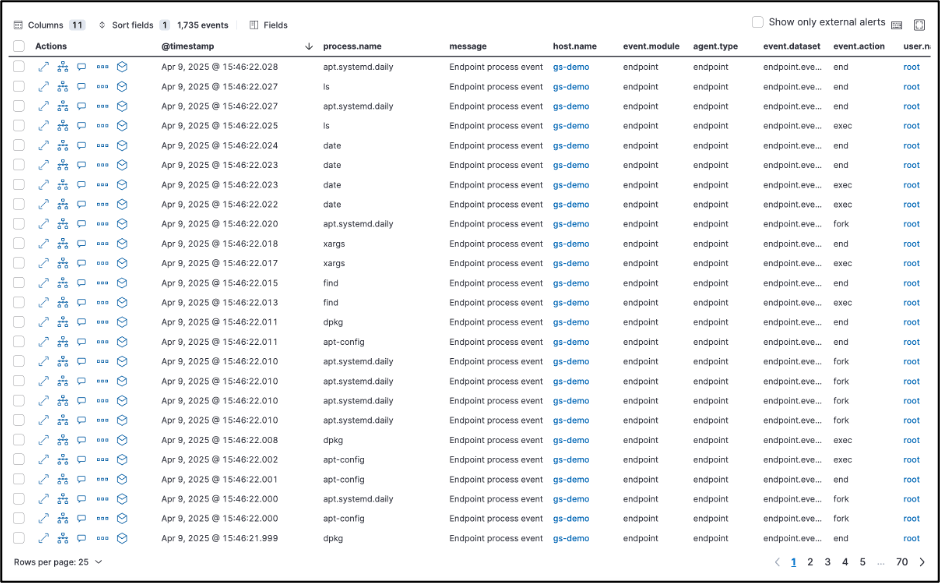Enable Show only external alerts checkbox
Screen dimensions: 940x584
[x=758, y=22]
